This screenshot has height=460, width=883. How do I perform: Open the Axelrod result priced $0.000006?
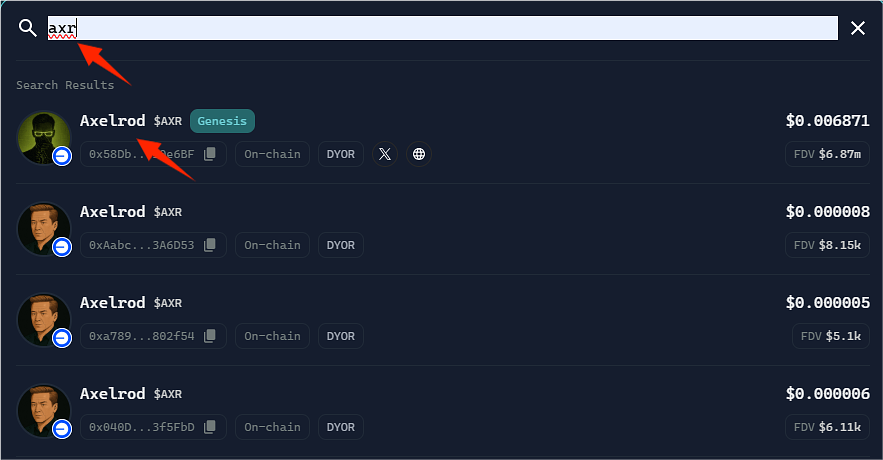pyautogui.click(x=112, y=394)
